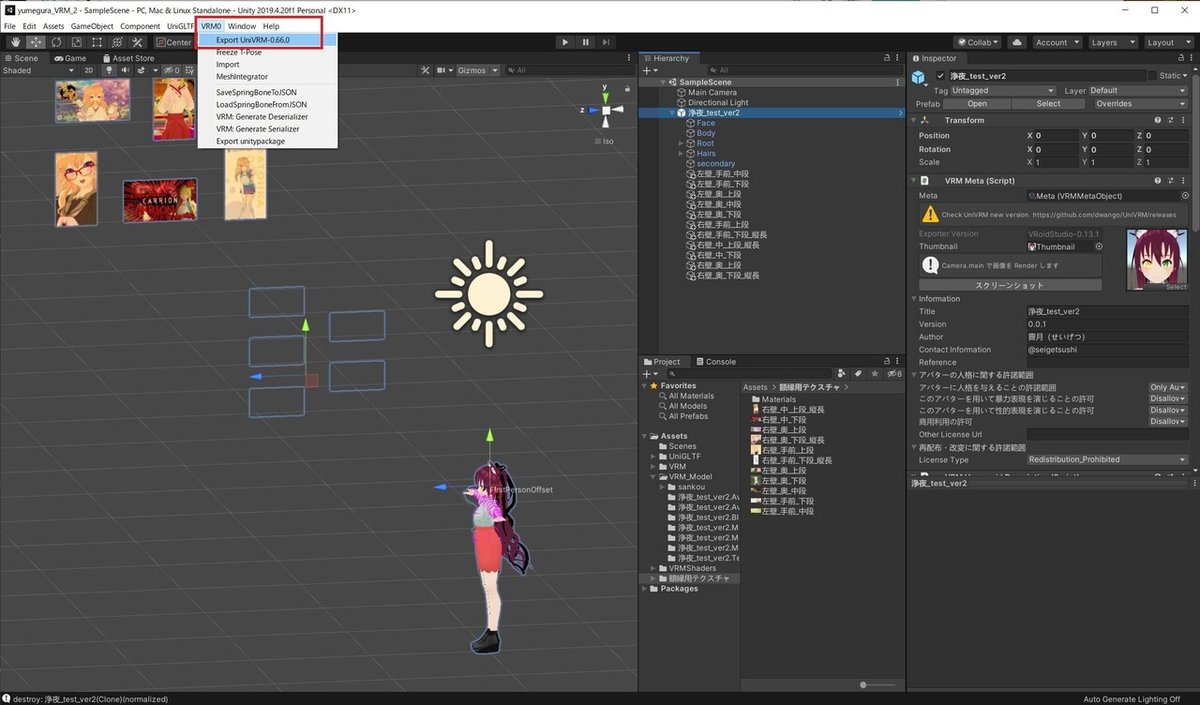Image resolution: width=1200 pixels, height=705 pixels.
Task: Start Play mode
Action: tap(565, 42)
